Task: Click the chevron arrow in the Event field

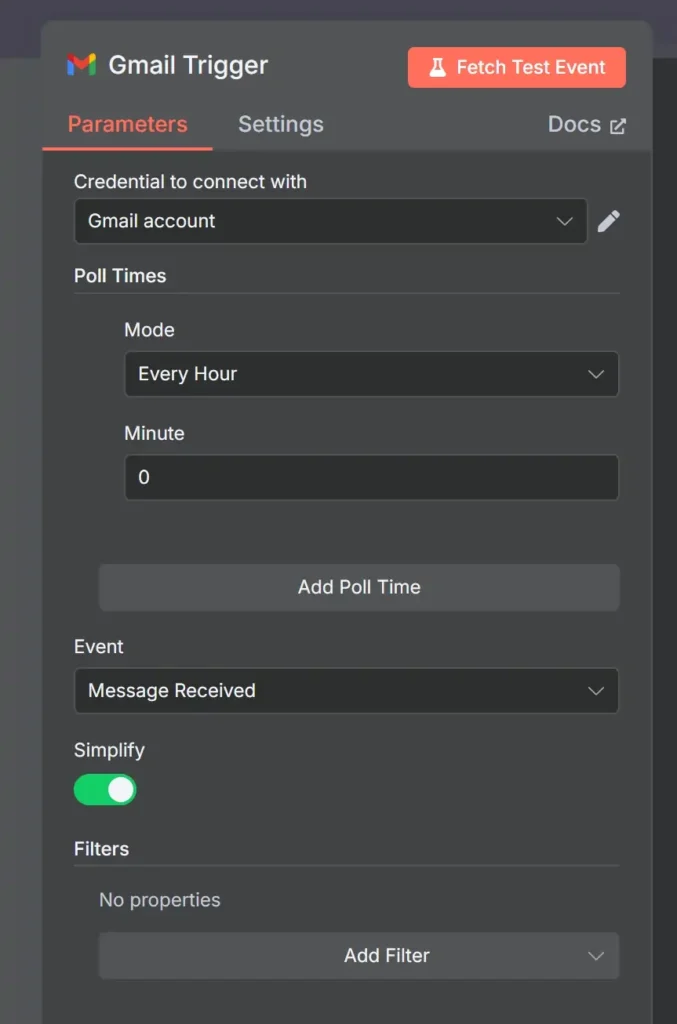Action: click(596, 691)
